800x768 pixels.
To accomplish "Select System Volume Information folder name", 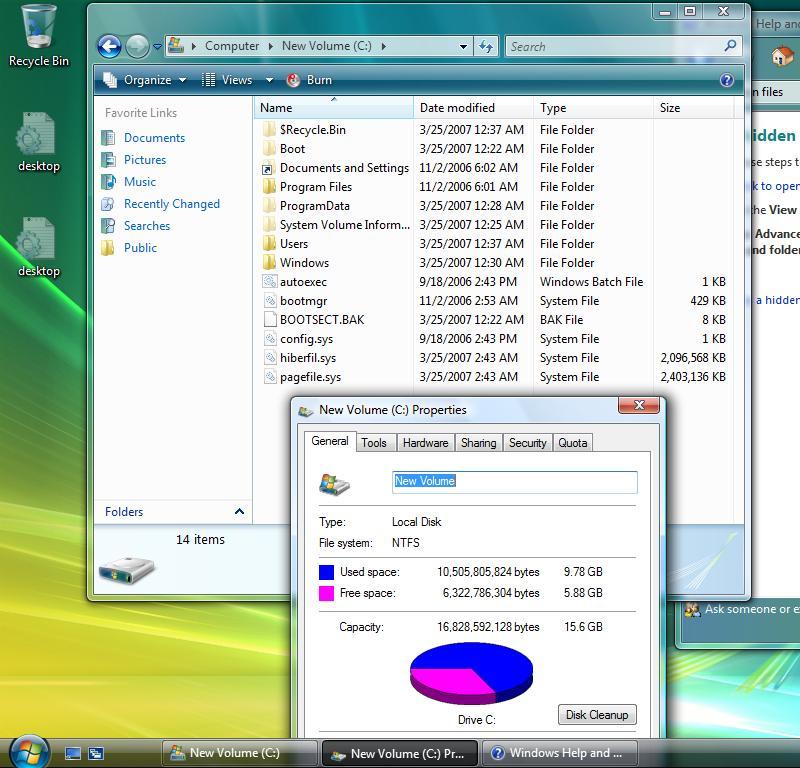I will pyautogui.click(x=344, y=225).
